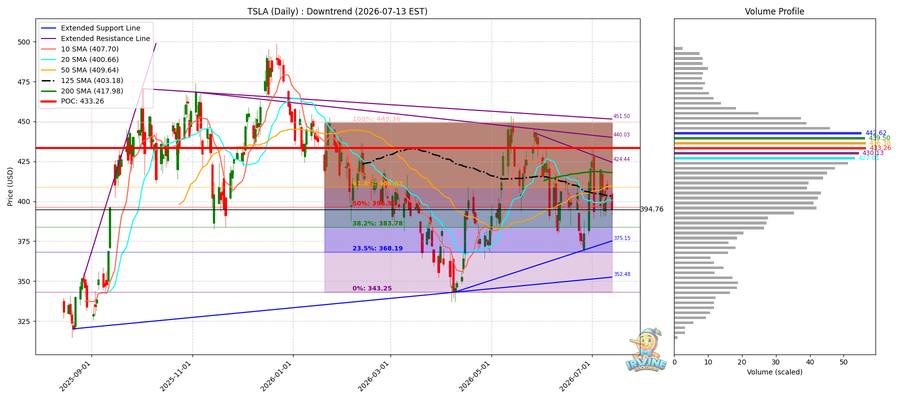Click the '0%: 343.25' Fibonacci label
Screen dimensions: 900x400
pos(372,288)
